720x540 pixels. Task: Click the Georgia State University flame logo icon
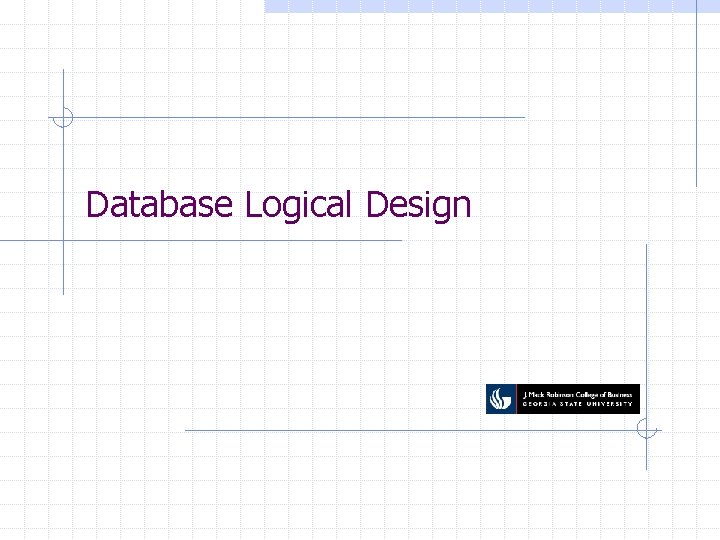pos(501,399)
